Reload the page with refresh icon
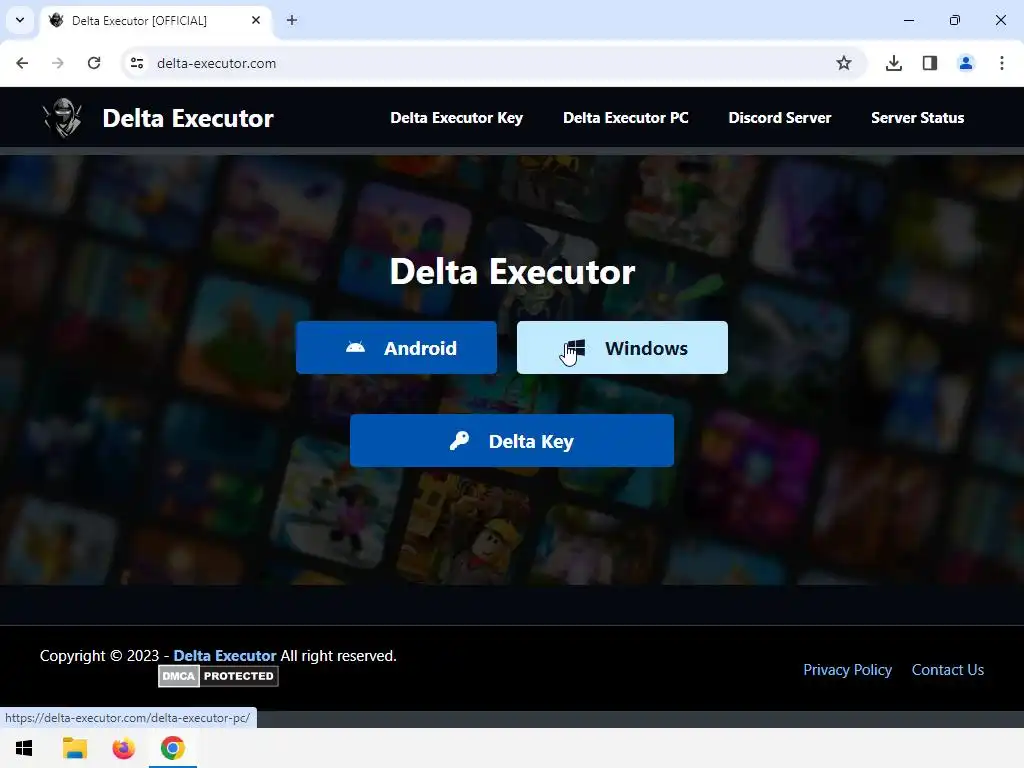Screen dimensions: 1024x768 coord(94,63)
